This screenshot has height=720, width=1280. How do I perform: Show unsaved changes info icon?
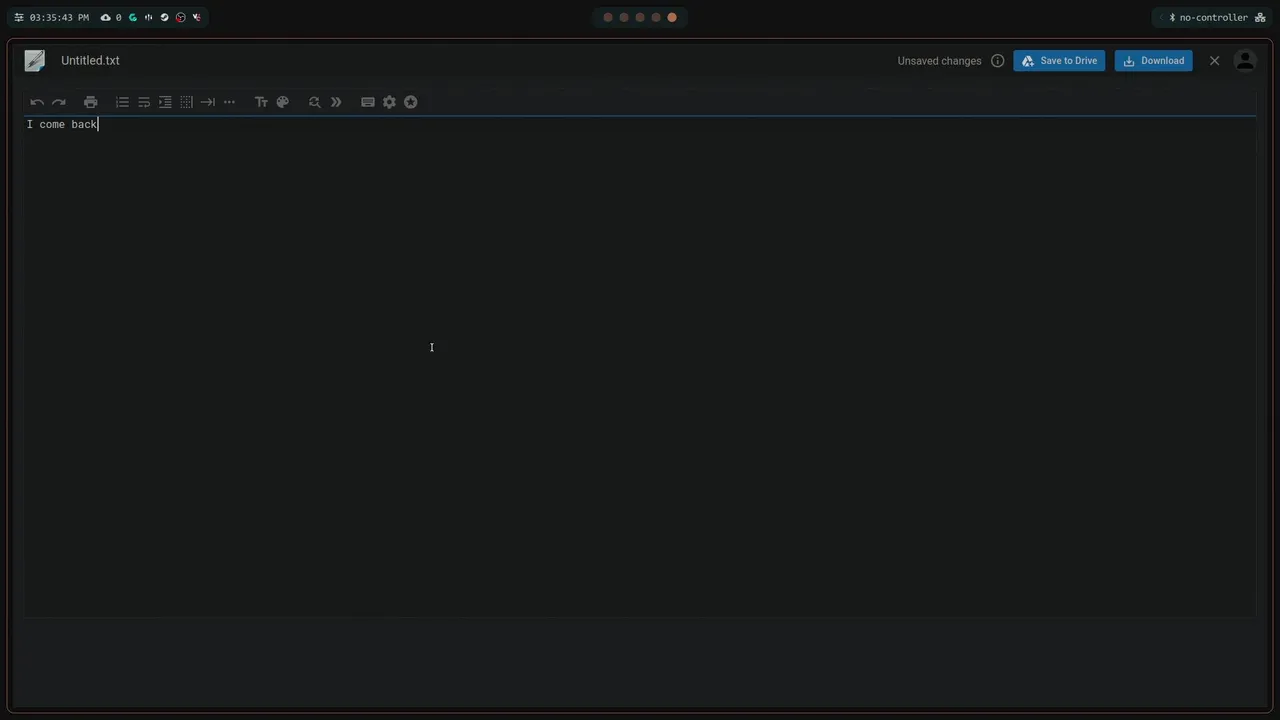997,61
